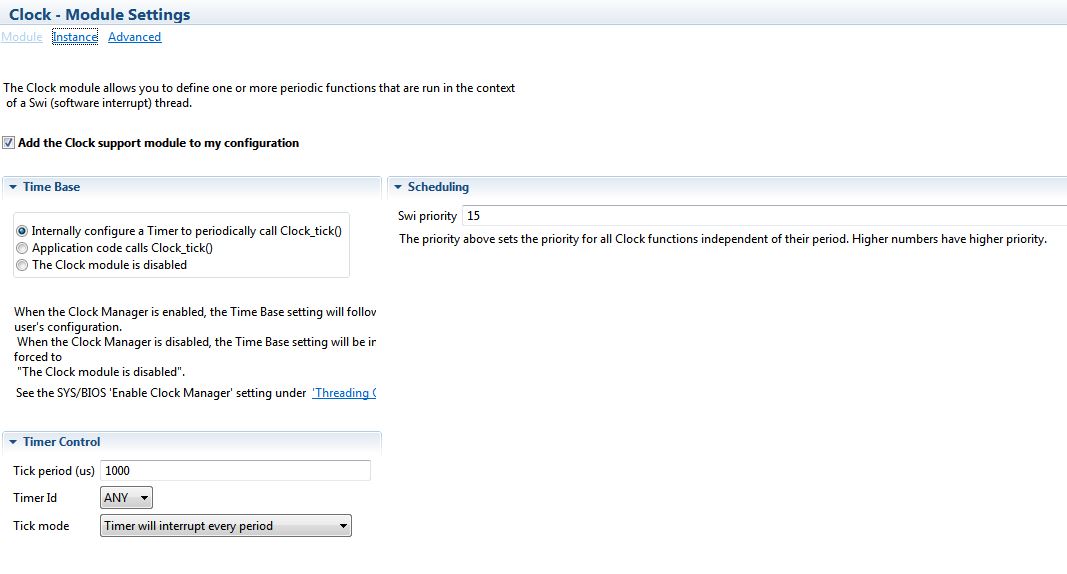The height and width of the screenshot is (574, 1067).
Task: Switch to the Module tab link
Action: pyautogui.click(x=22, y=37)
